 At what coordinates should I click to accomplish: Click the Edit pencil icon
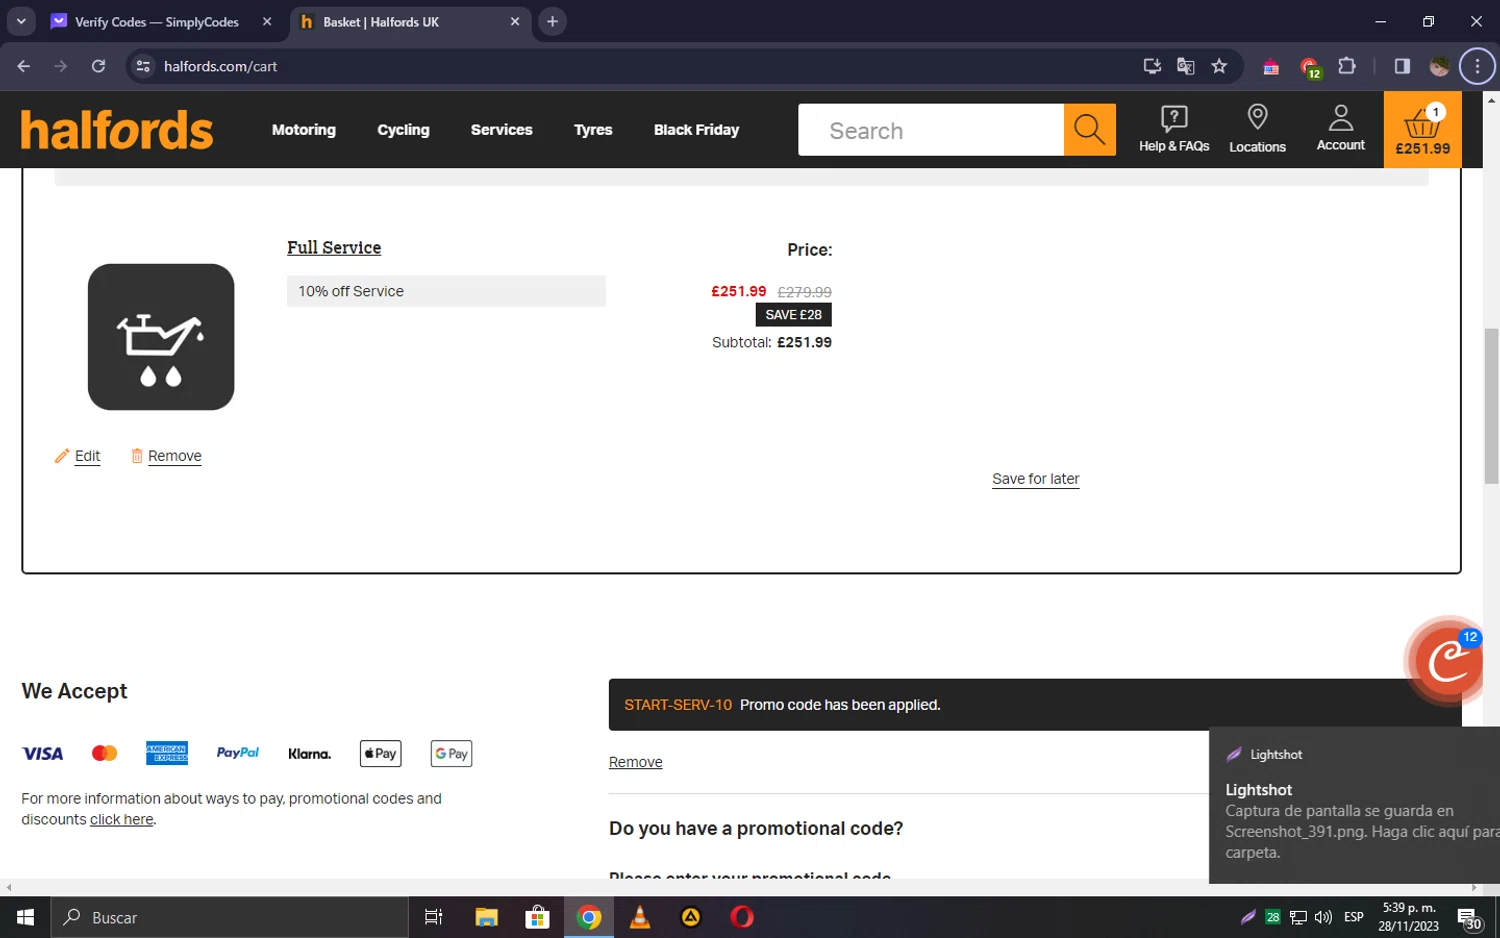62,456
